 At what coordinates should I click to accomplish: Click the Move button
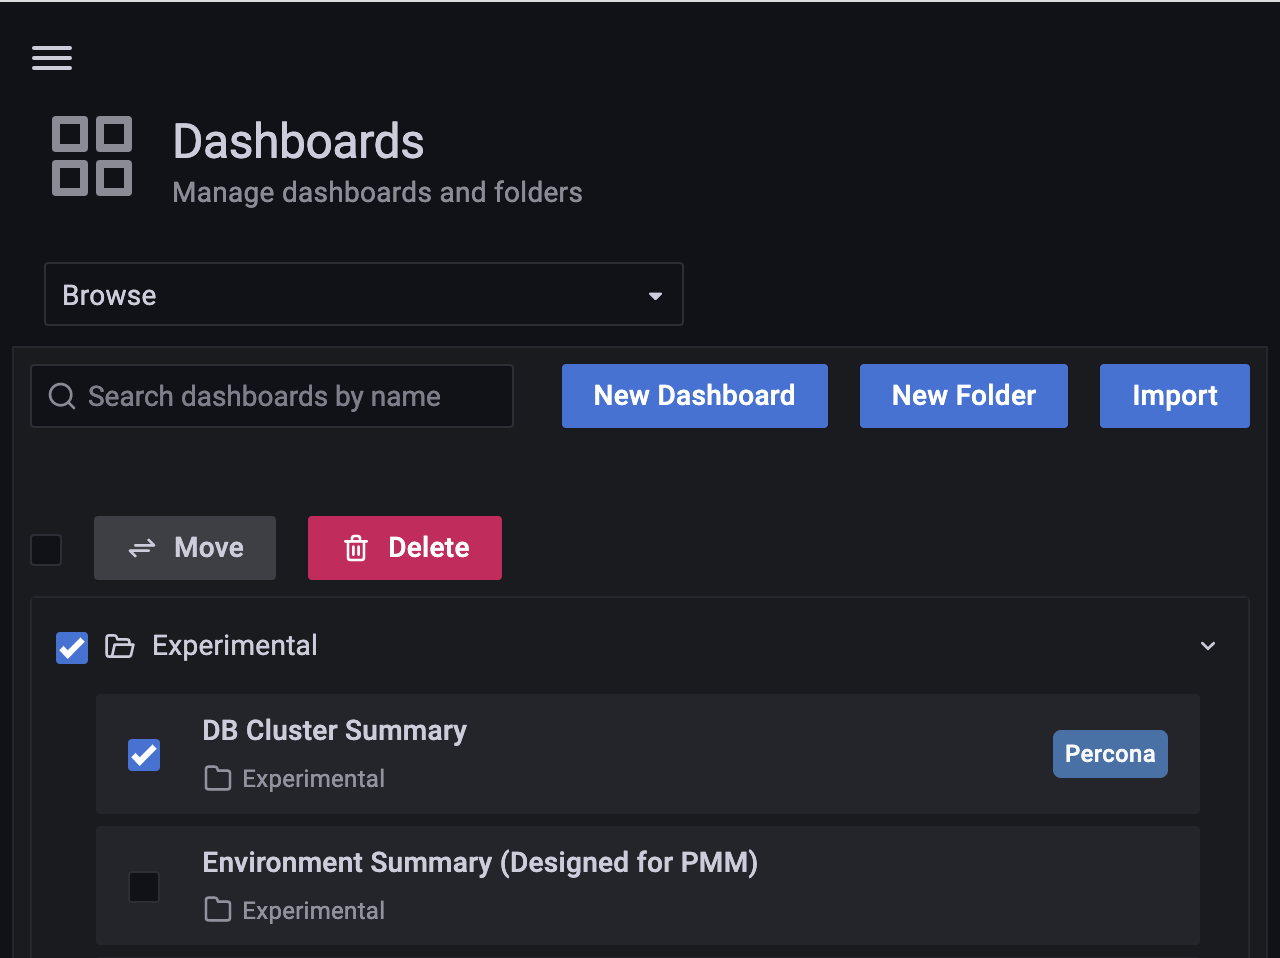pos(185,548)
